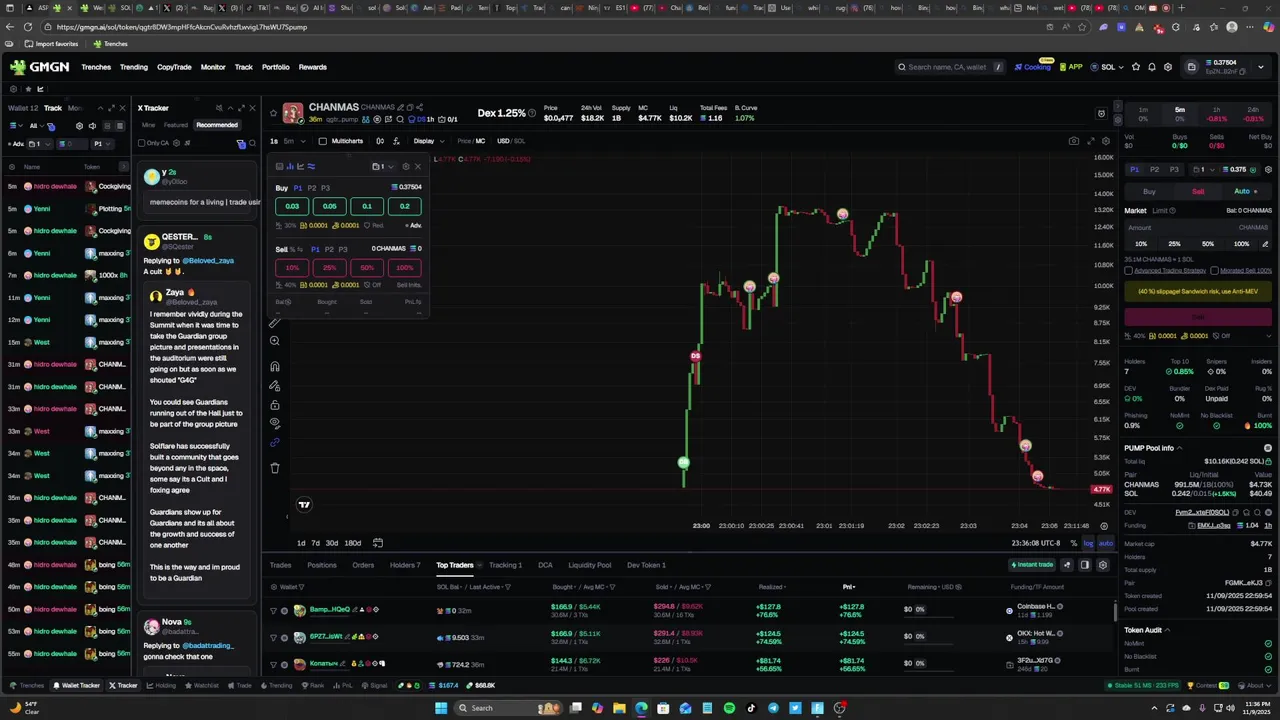Collapse the PUMP Pool info section
The width and height of the screenshot is (1280, 720).
[1179, 448]
